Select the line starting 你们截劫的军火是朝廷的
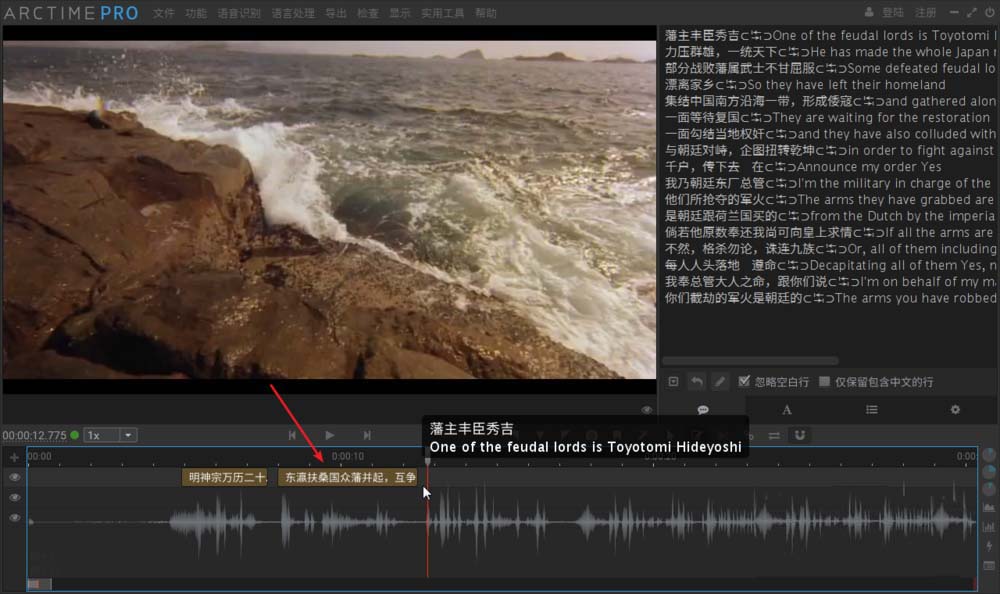 point(830,298)
